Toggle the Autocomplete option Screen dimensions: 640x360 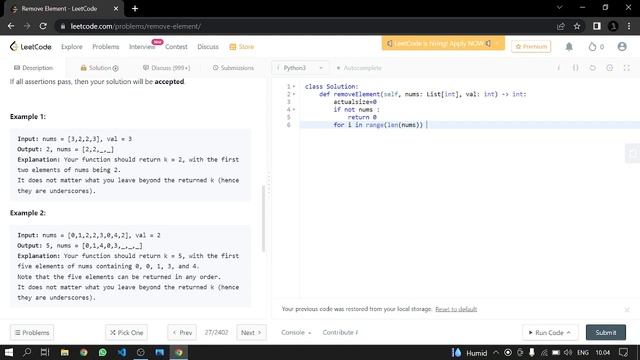click(x=359, y=68)
